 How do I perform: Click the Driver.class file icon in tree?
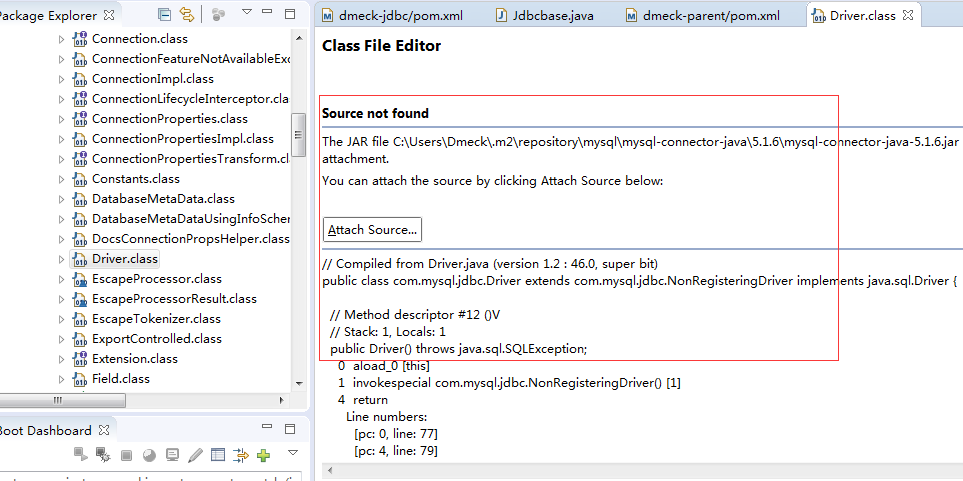(x=80, y=259)
